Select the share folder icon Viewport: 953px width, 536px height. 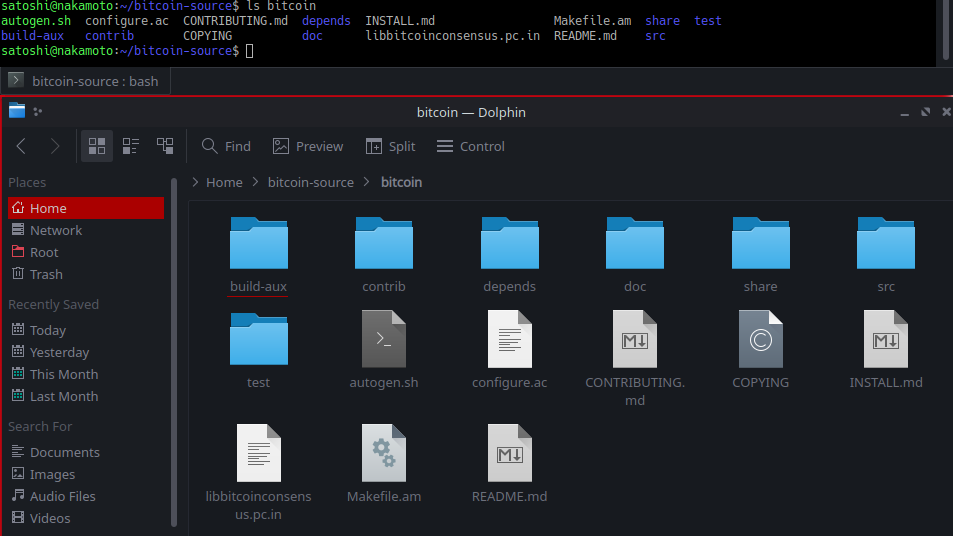point(760,243)
